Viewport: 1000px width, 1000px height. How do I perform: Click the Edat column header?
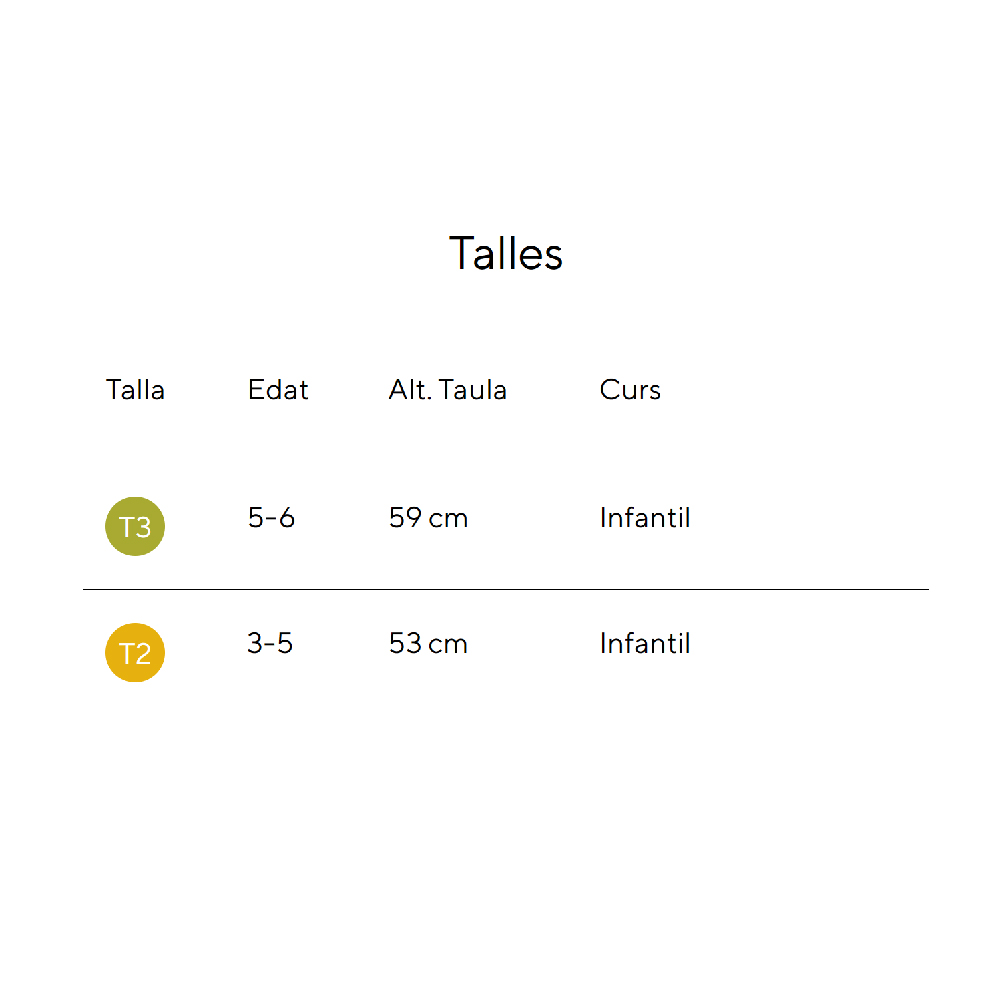[x=278, y=389]
